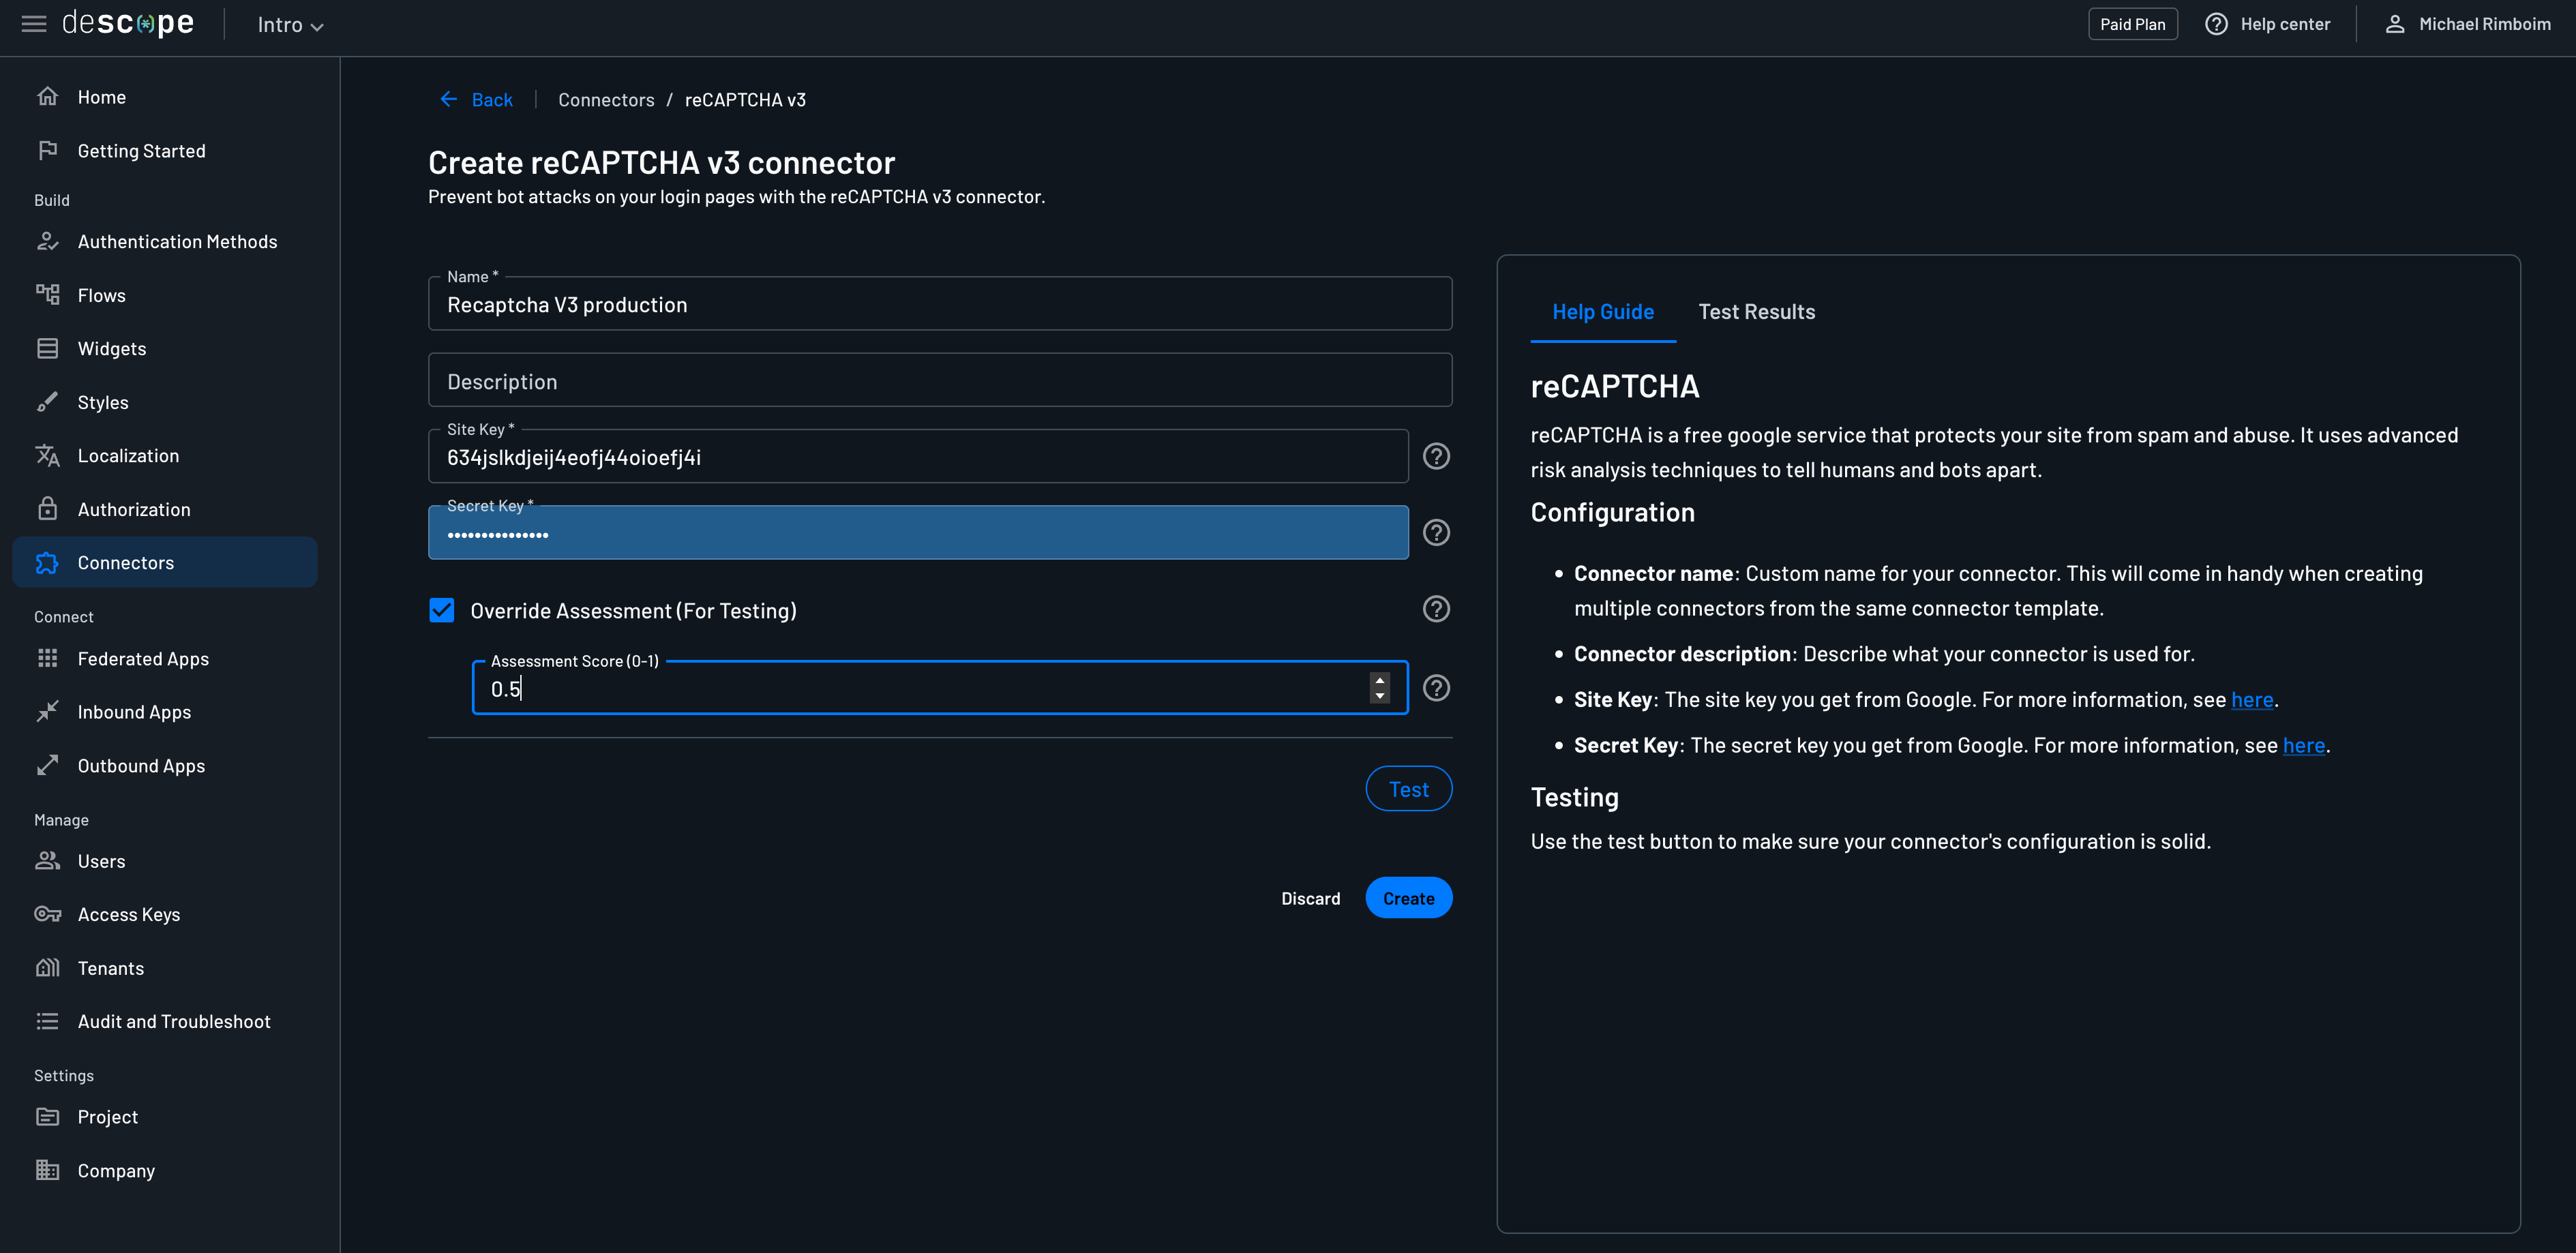The image size is (2576, 1253).
Task: Click the Paid Plan badge
Action: (x=2132, y=24)
